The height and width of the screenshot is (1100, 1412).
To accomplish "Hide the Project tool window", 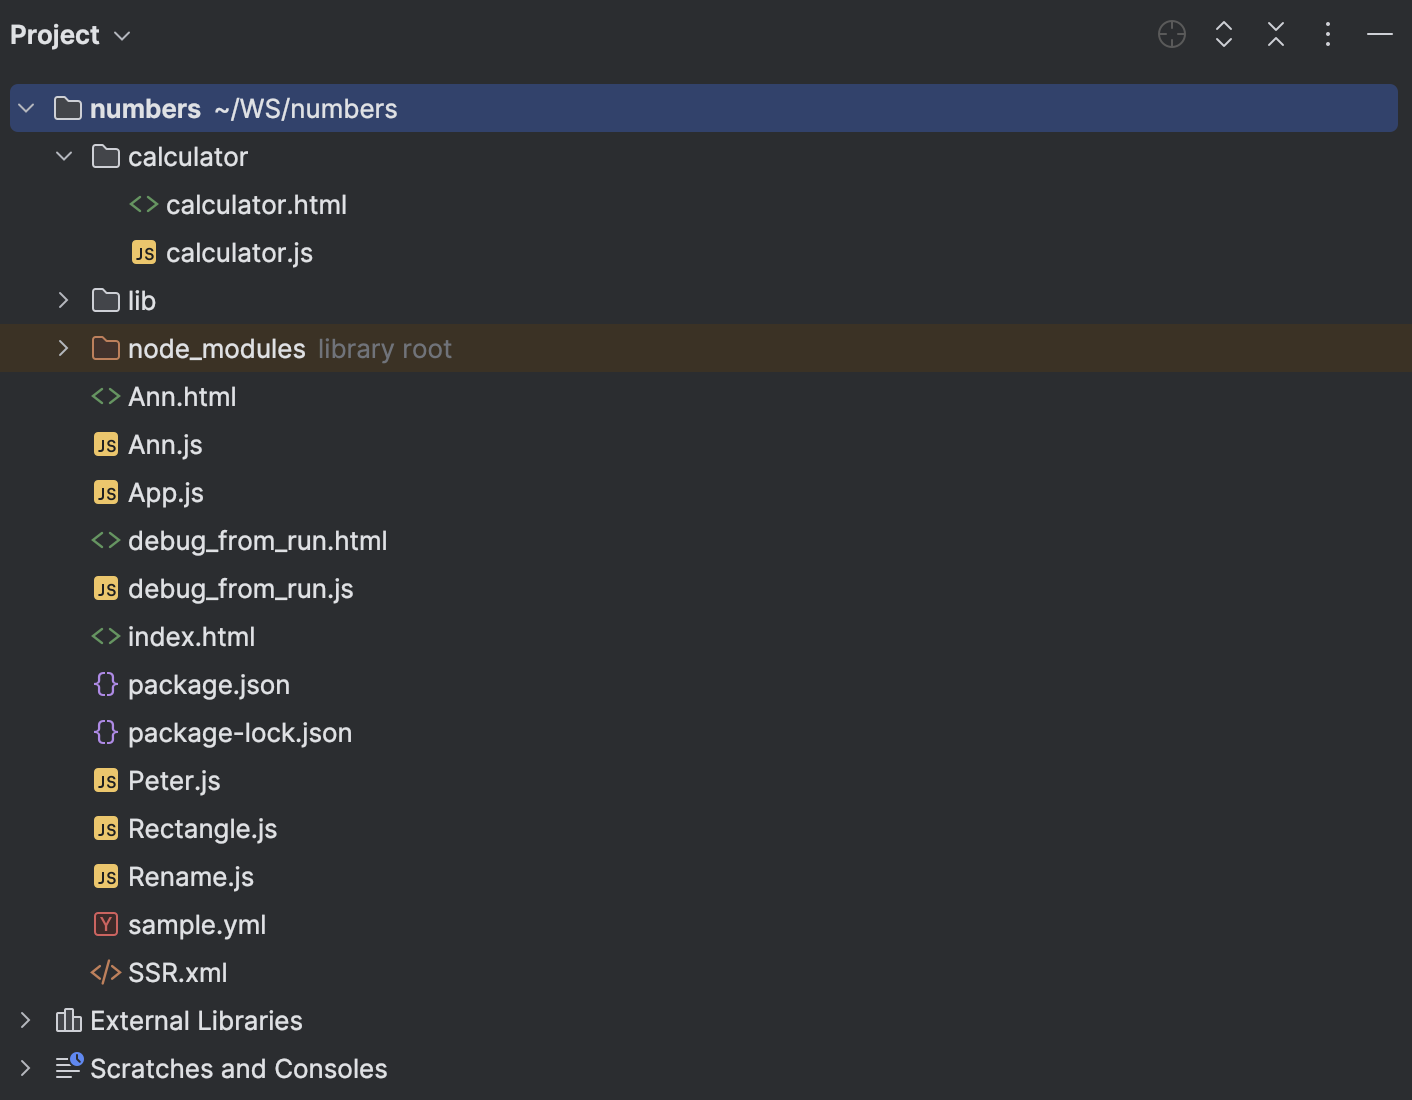I will [1379, 34].
